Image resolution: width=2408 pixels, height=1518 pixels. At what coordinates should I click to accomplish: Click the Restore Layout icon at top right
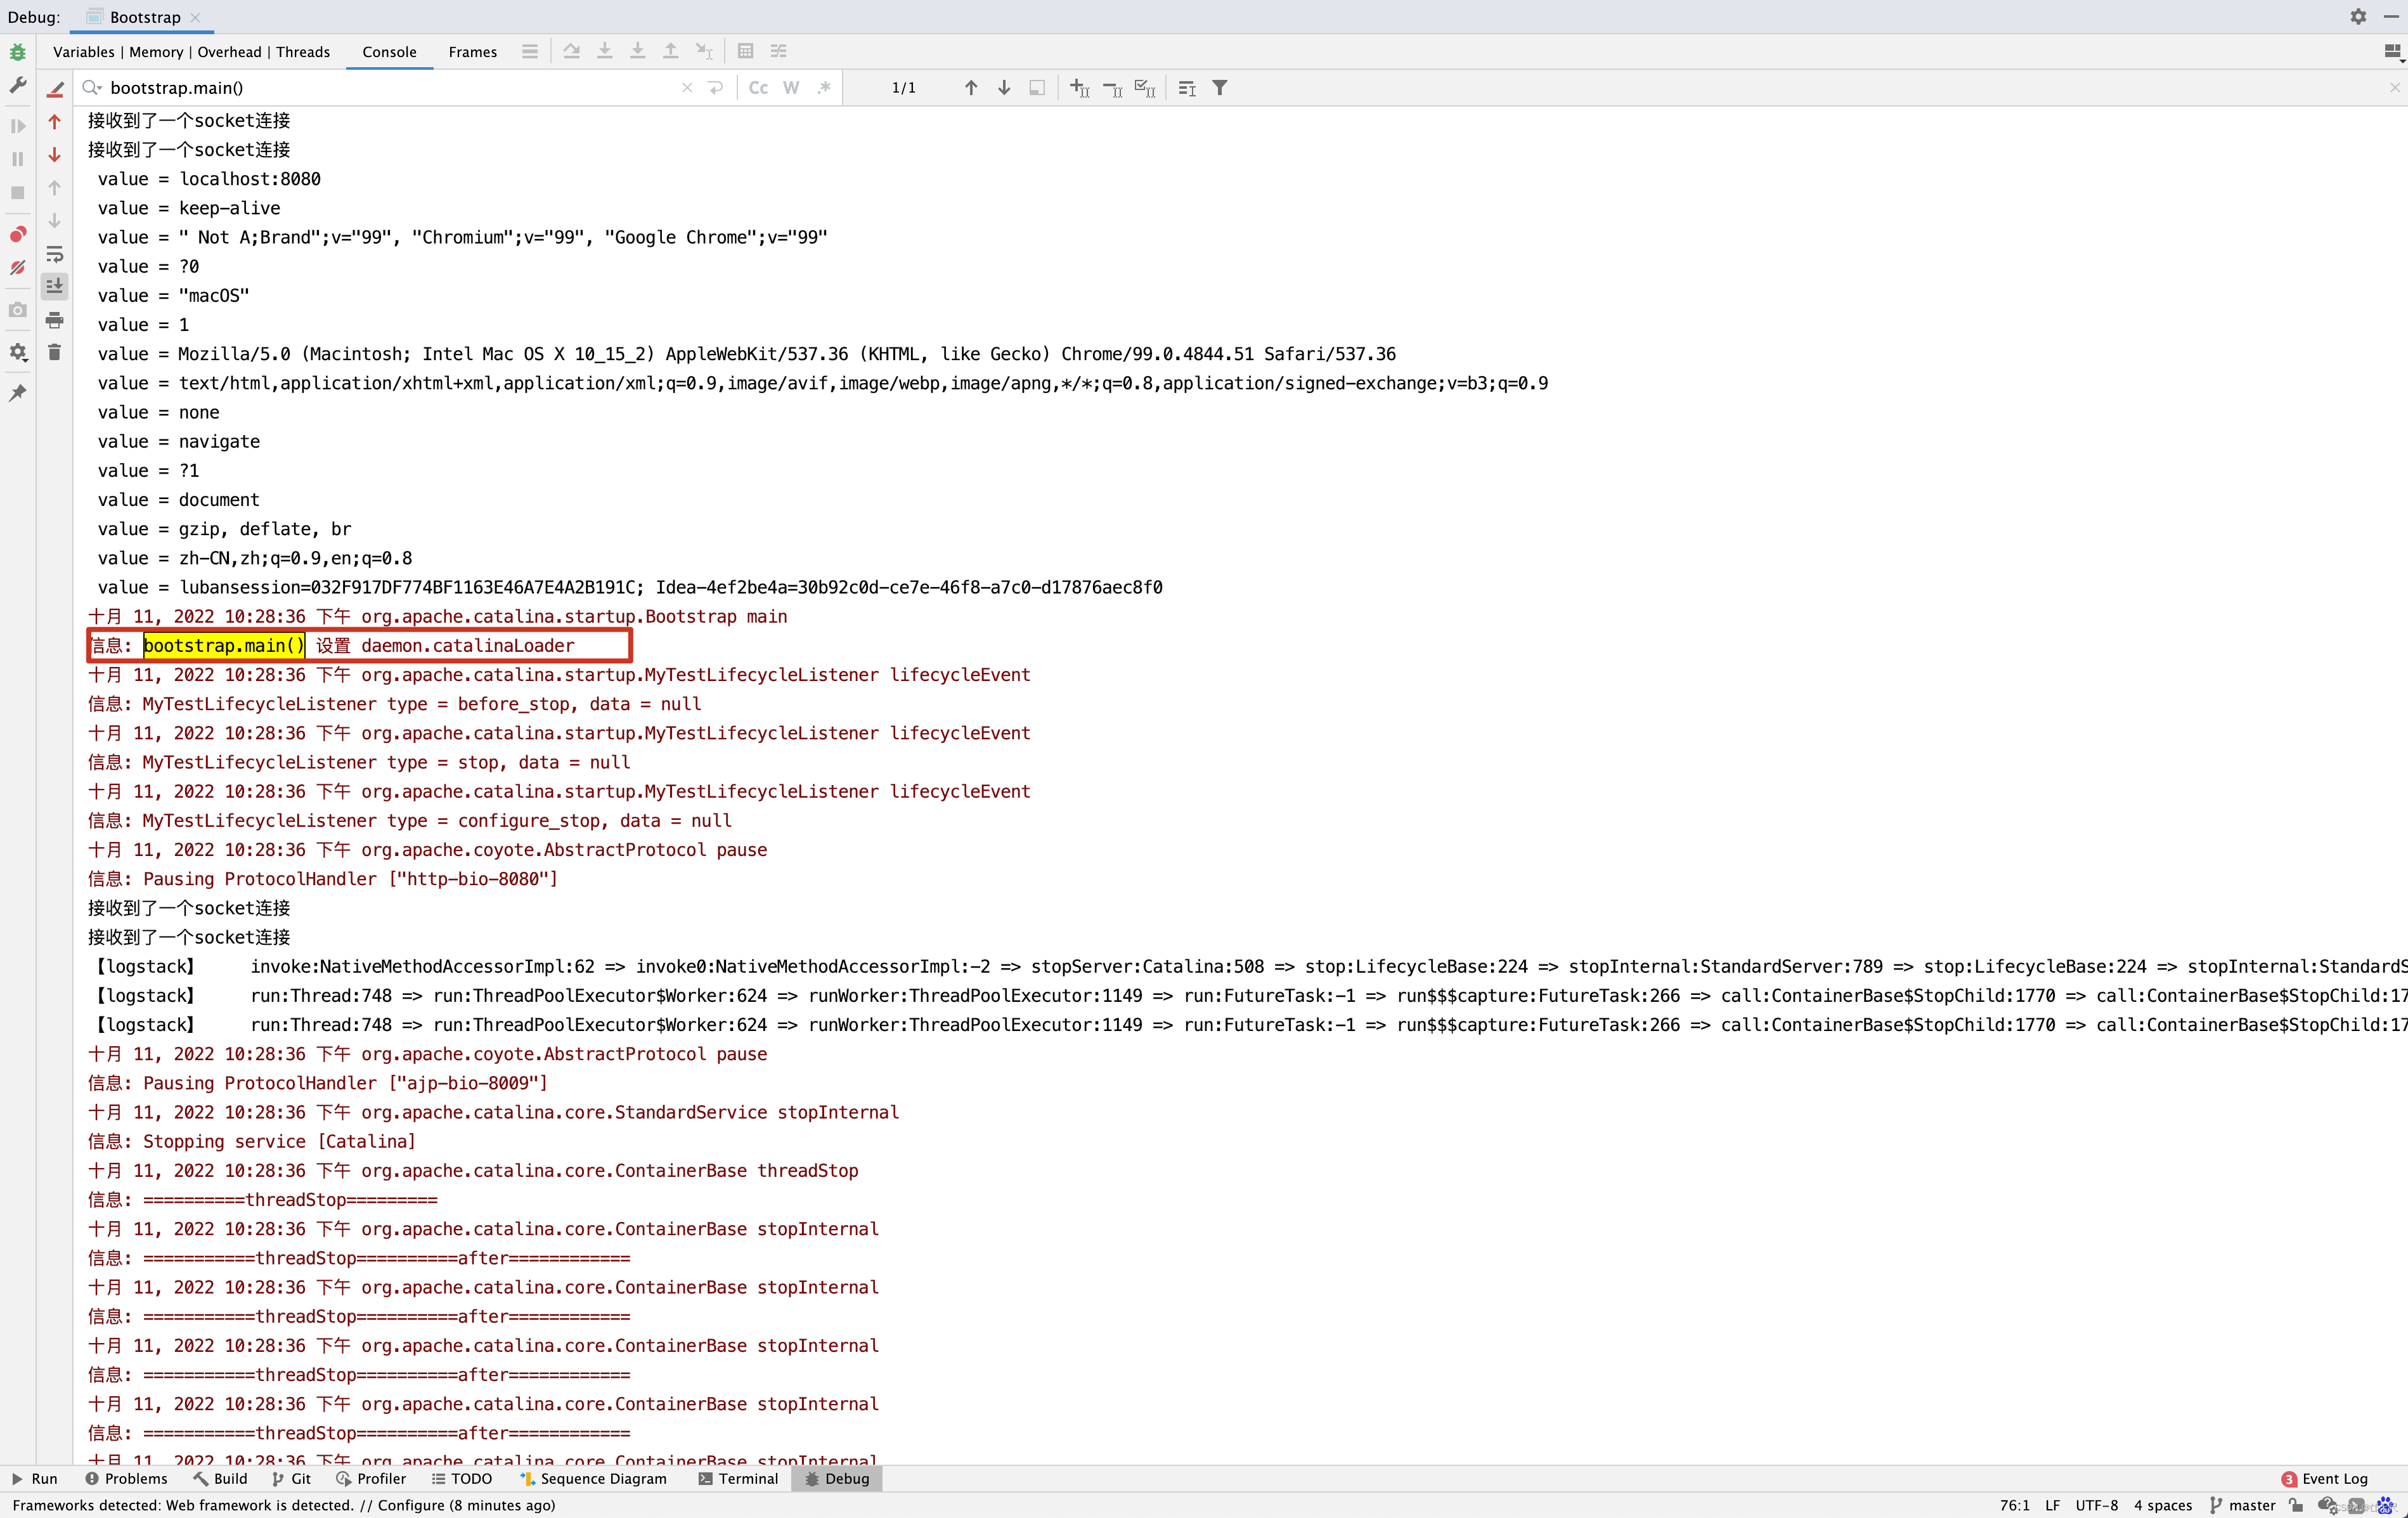2393,52
